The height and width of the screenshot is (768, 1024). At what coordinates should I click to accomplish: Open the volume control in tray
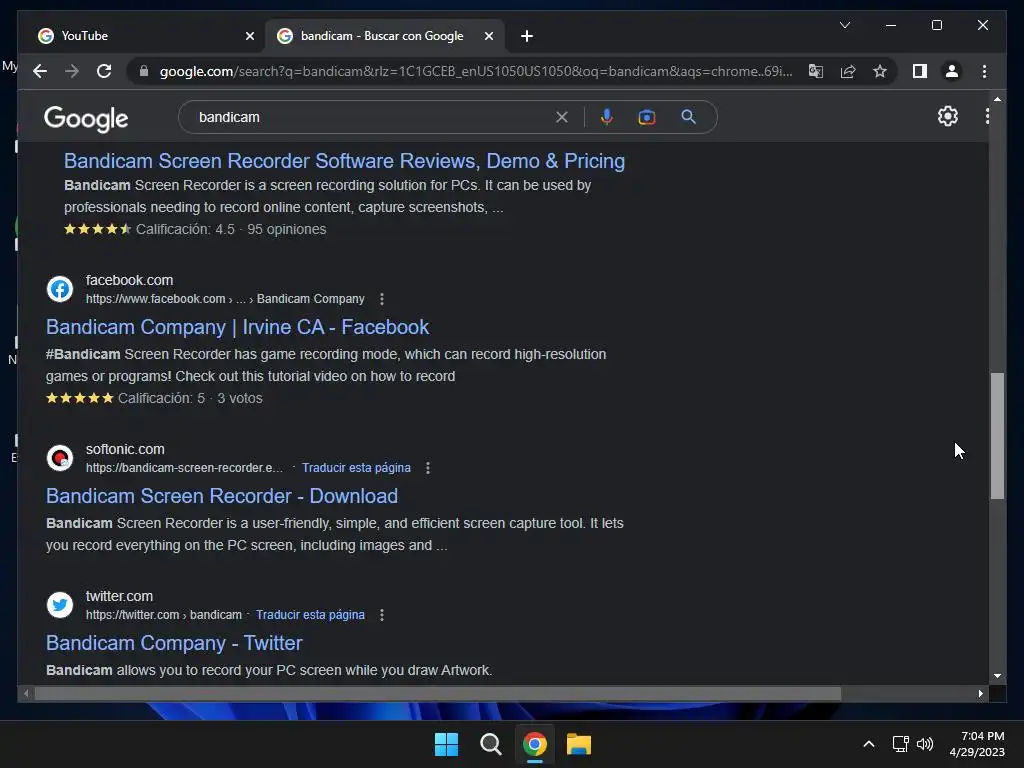(925, 744)
